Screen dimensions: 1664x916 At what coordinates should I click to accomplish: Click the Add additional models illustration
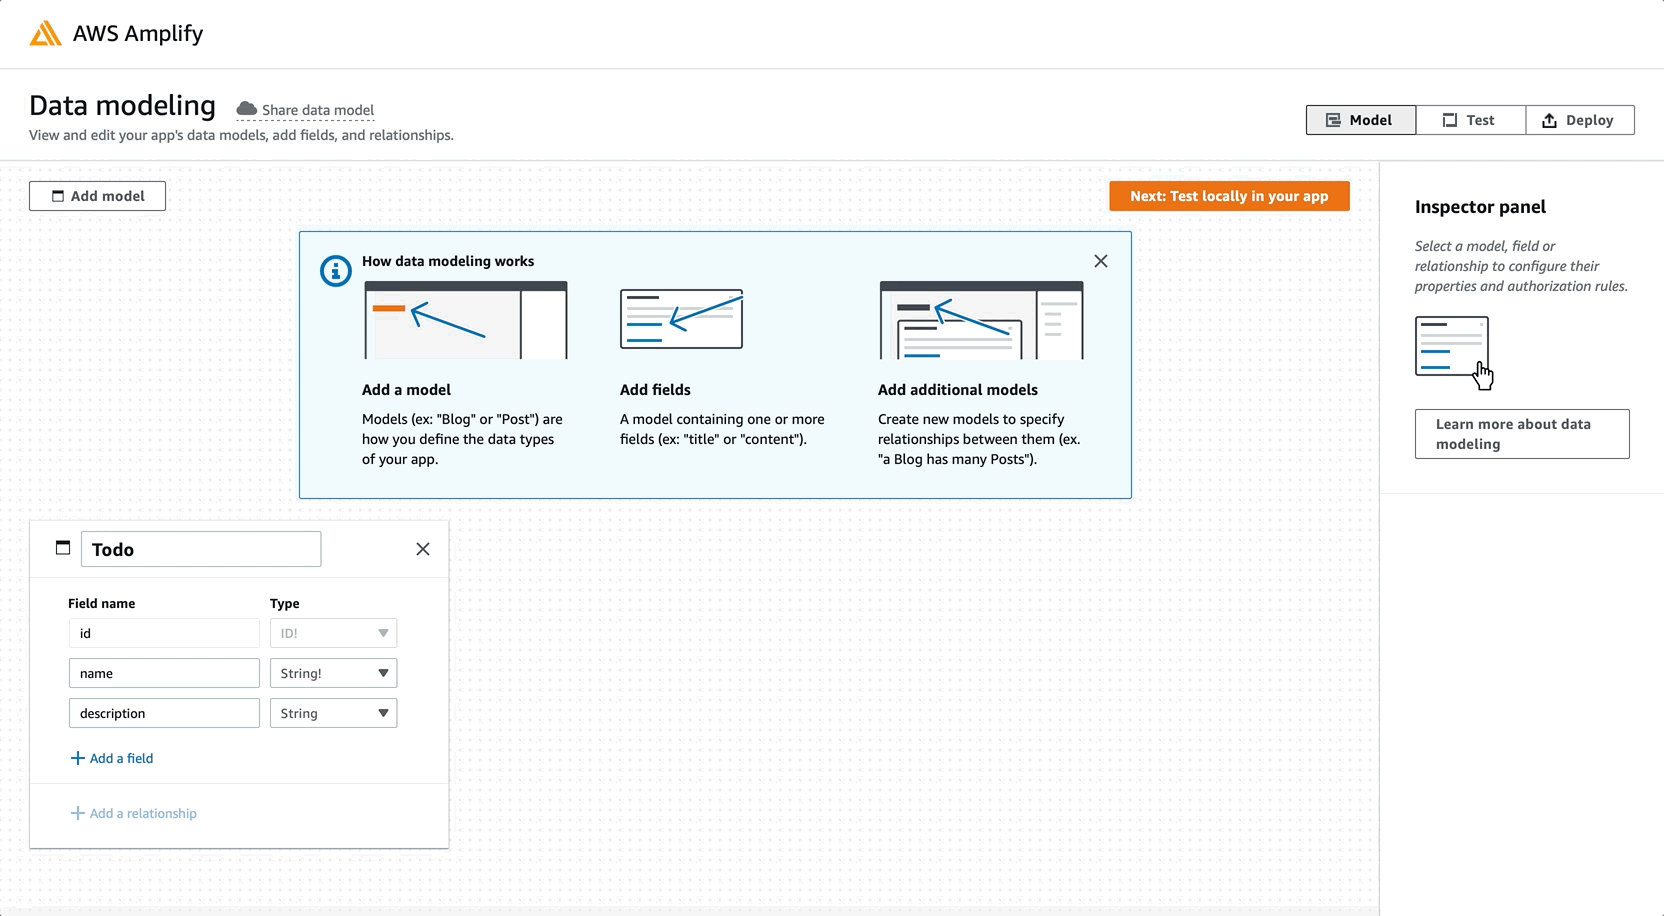981,320
